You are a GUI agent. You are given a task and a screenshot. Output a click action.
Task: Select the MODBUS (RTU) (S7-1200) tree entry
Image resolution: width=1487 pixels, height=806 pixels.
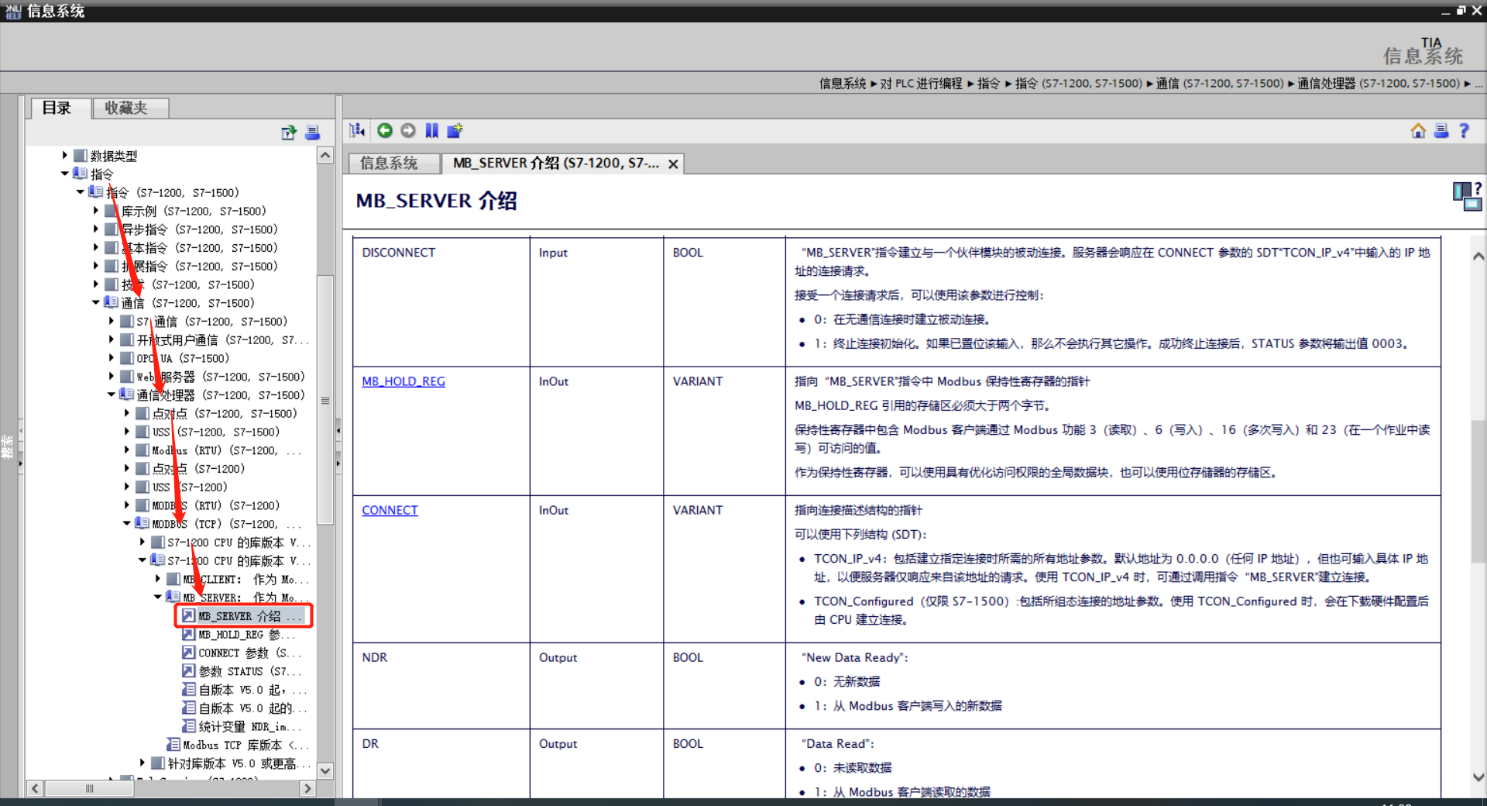point(215,505)
